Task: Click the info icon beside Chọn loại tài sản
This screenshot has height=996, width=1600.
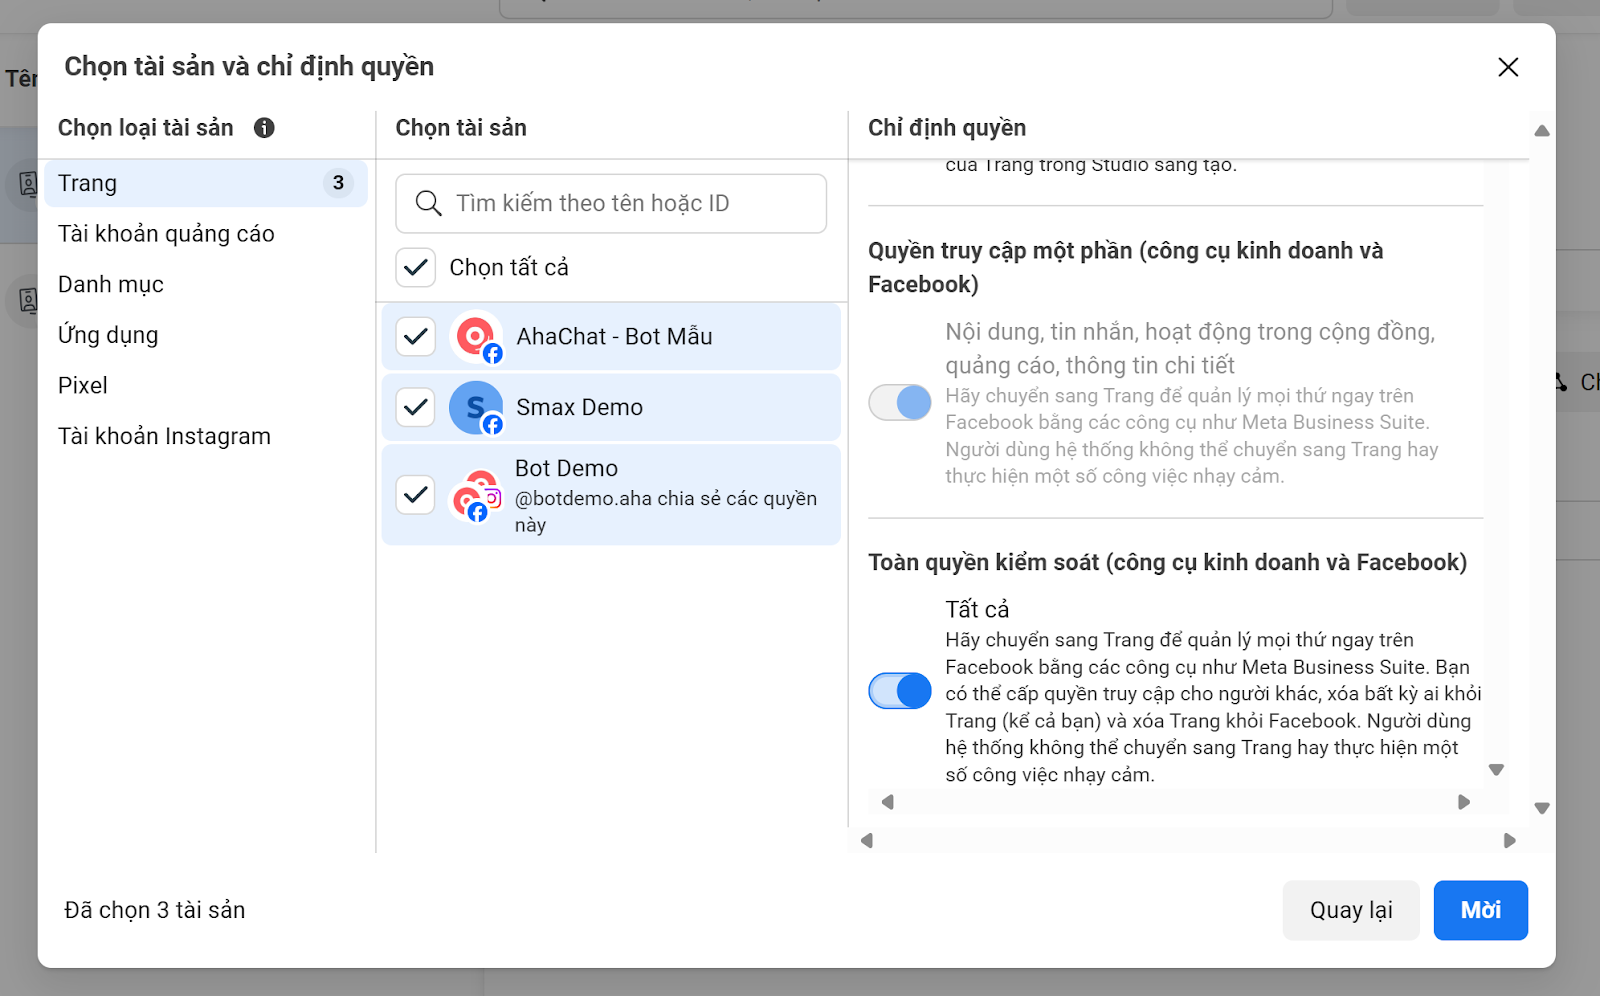Action: point(264,128)
